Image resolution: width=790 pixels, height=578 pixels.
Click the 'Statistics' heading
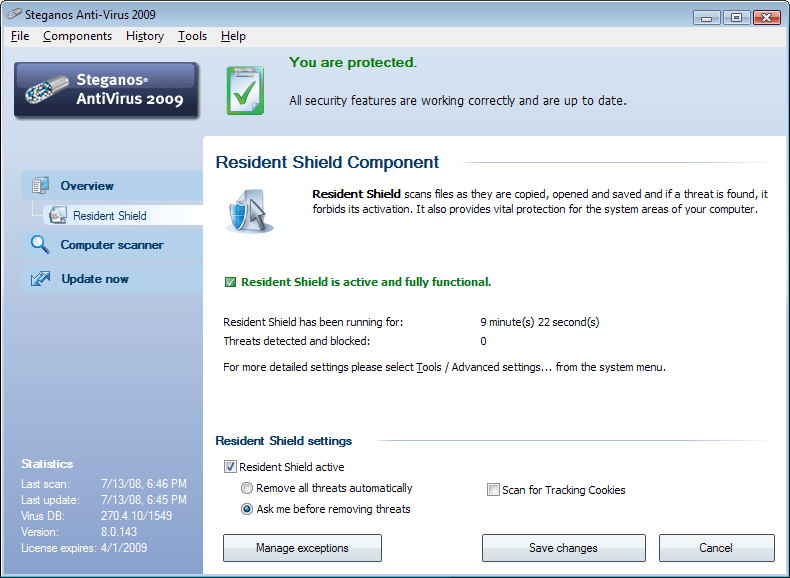47,464
